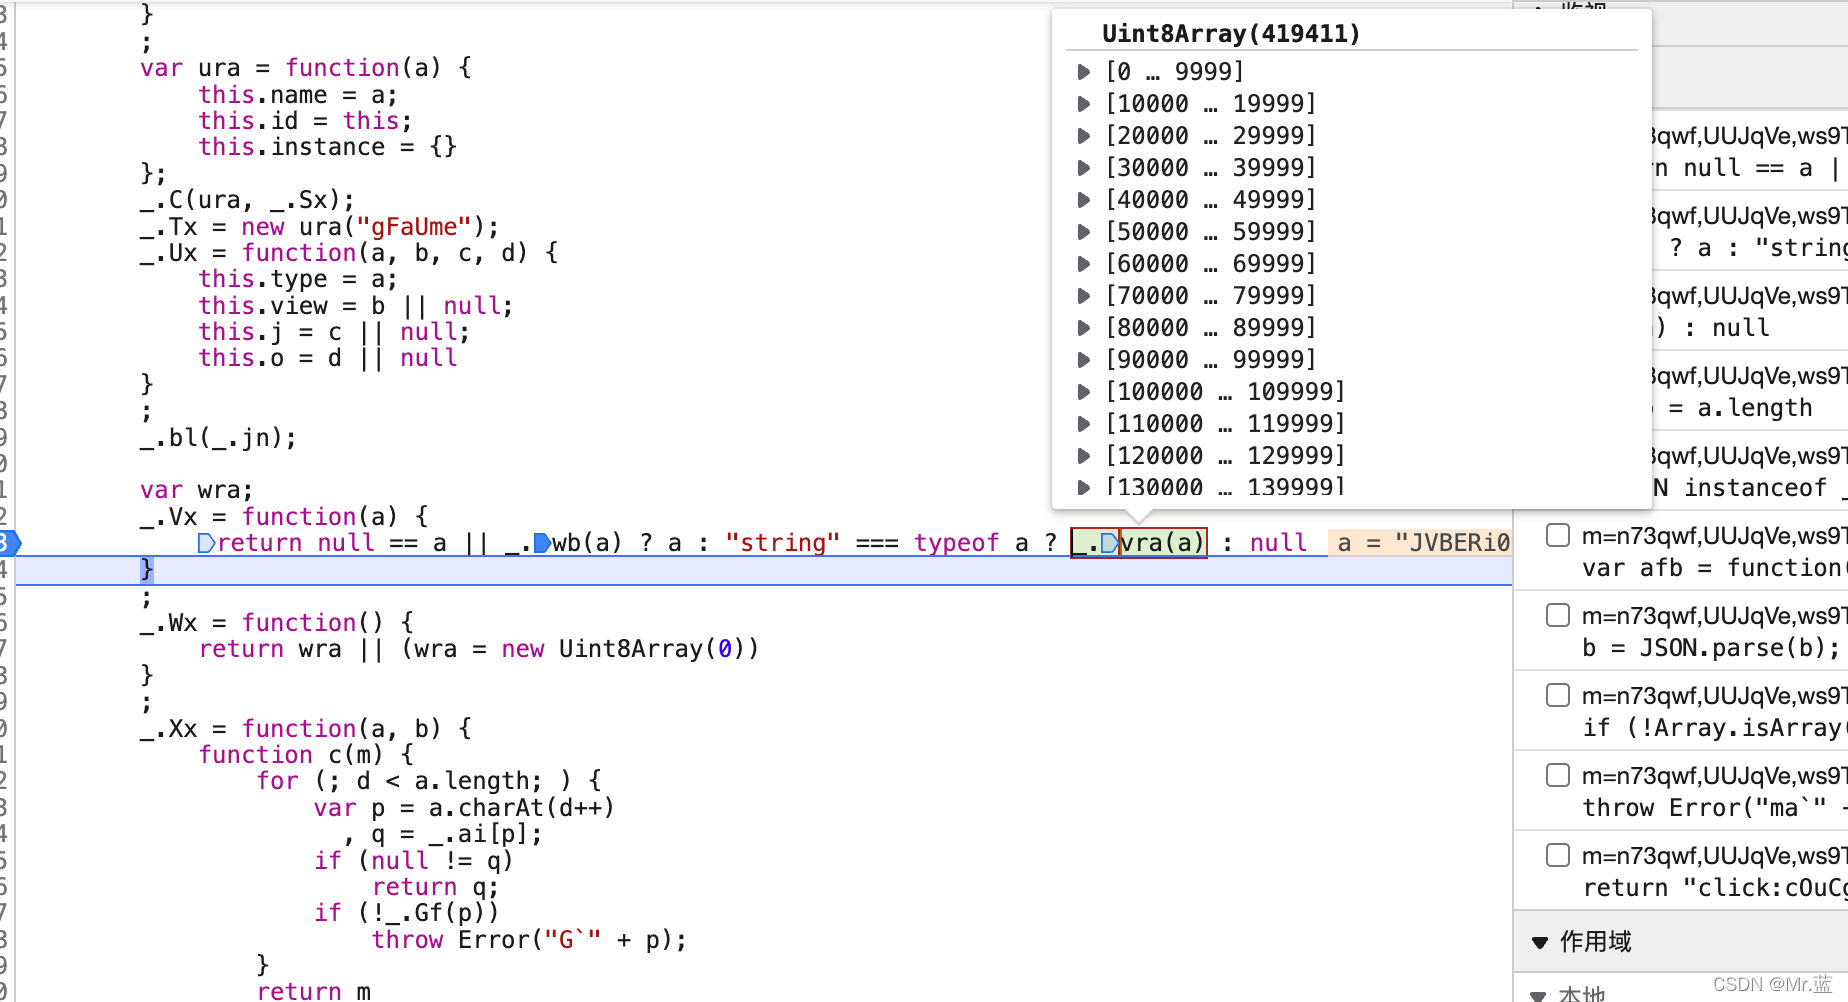
Task: Click the inline breakpoint marker before 'return null'
Action: click(x=207, y=543)
